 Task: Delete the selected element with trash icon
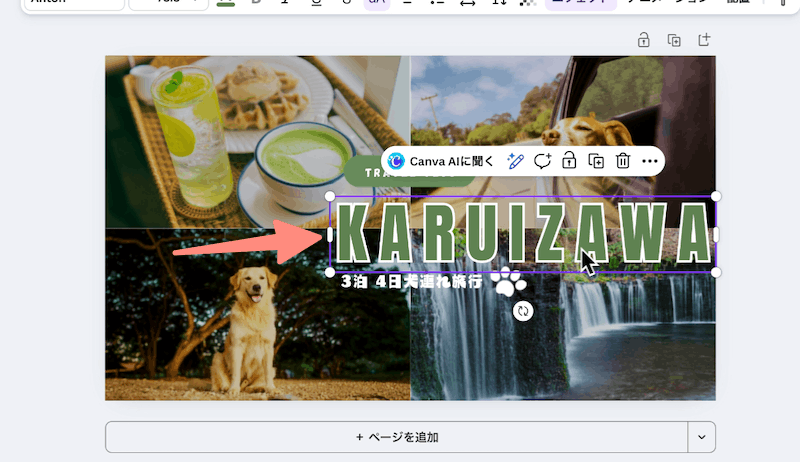click(x=622, y=161)
